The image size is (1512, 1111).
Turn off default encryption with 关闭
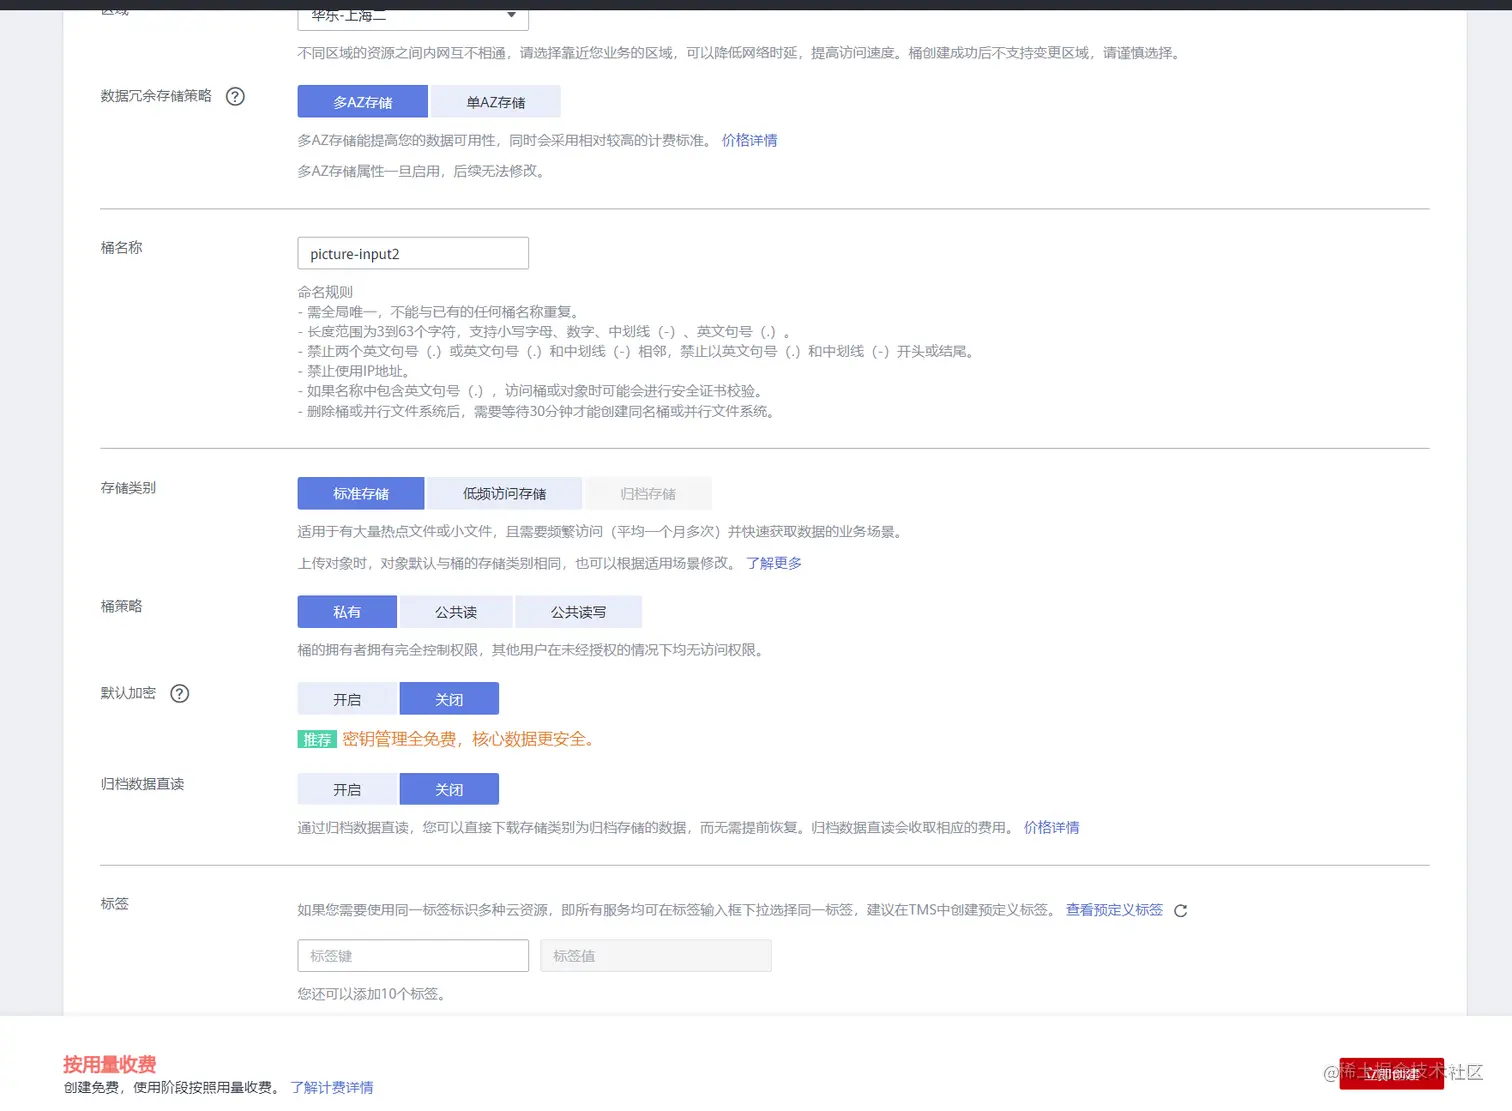[449, 699]
